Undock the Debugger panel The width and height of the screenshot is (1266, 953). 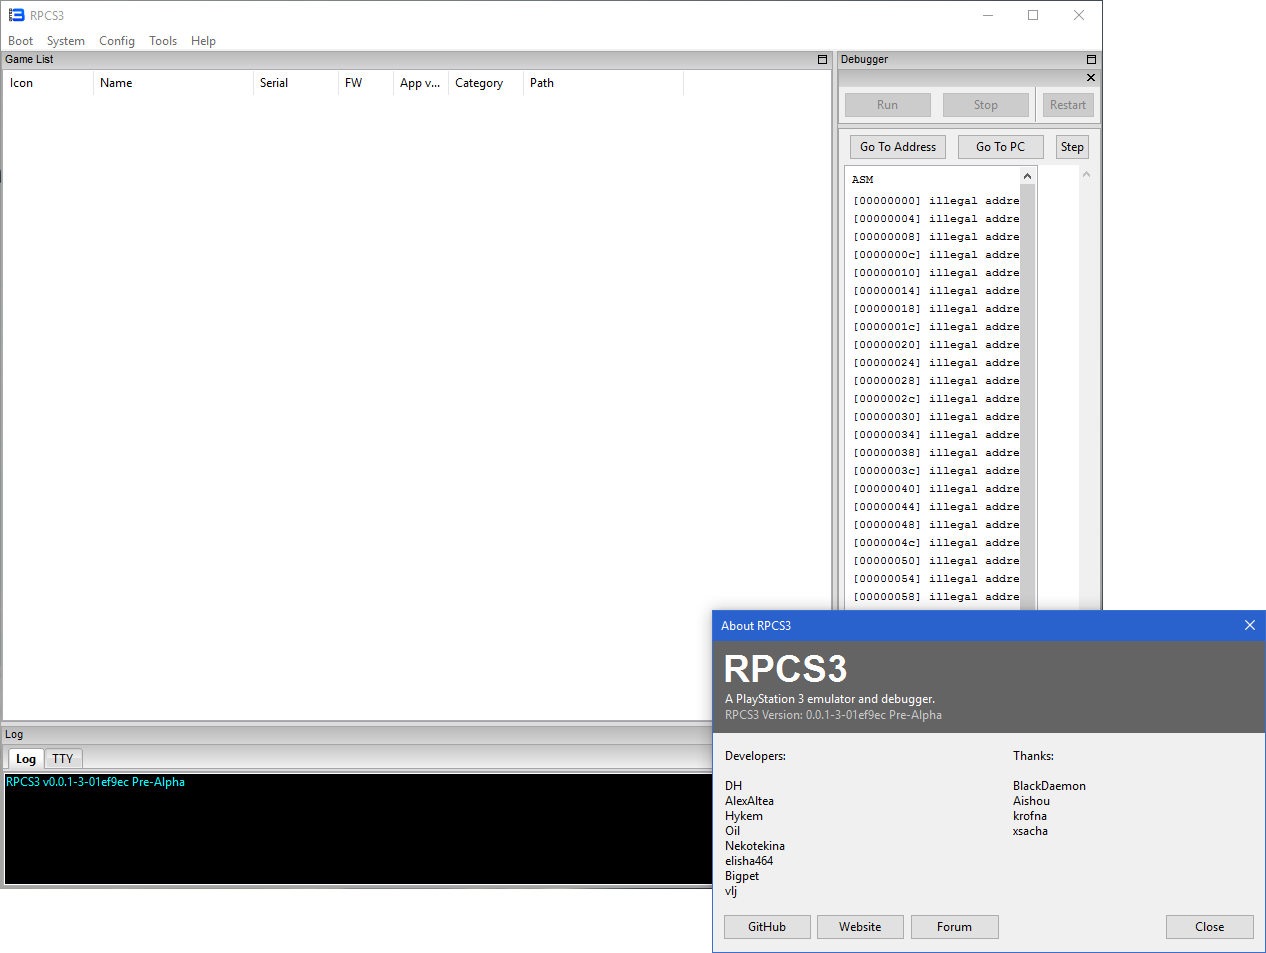[1090, 59]
